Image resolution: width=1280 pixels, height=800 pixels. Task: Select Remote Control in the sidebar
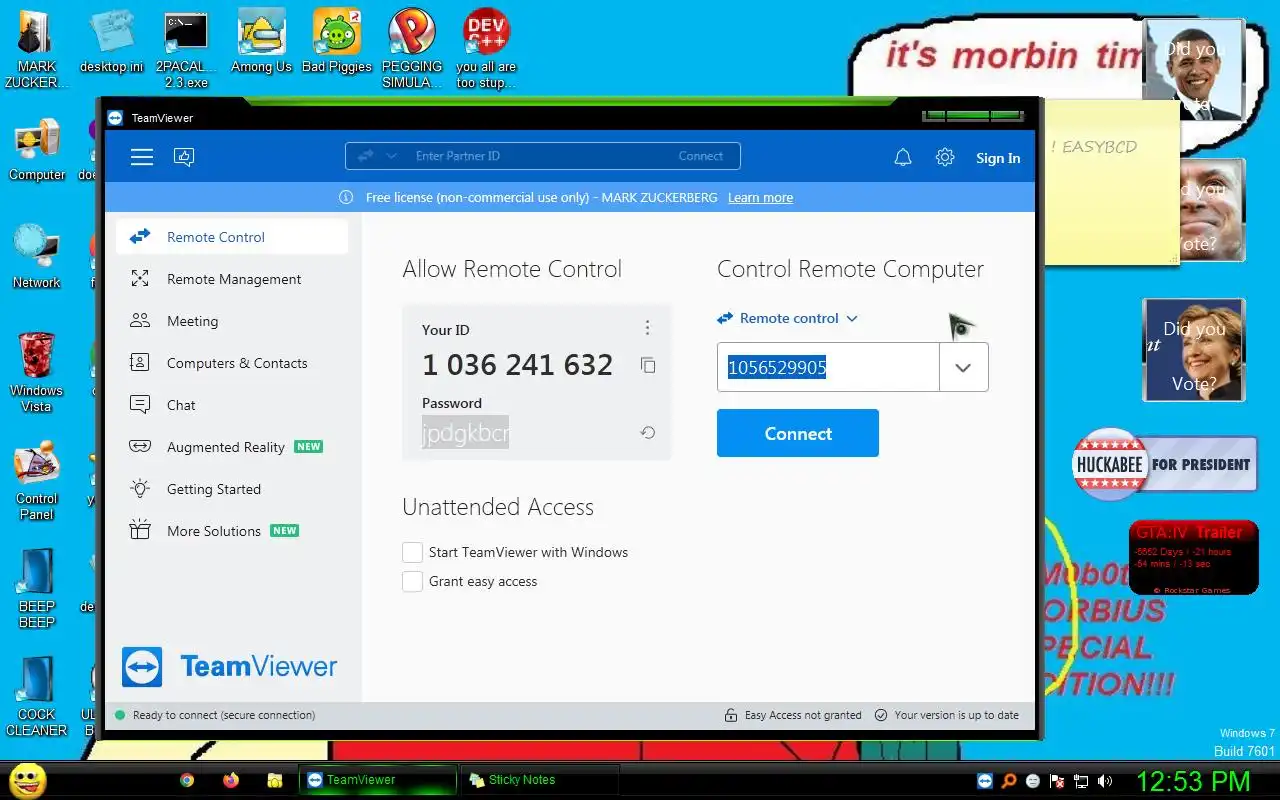[x=232, y=237]
